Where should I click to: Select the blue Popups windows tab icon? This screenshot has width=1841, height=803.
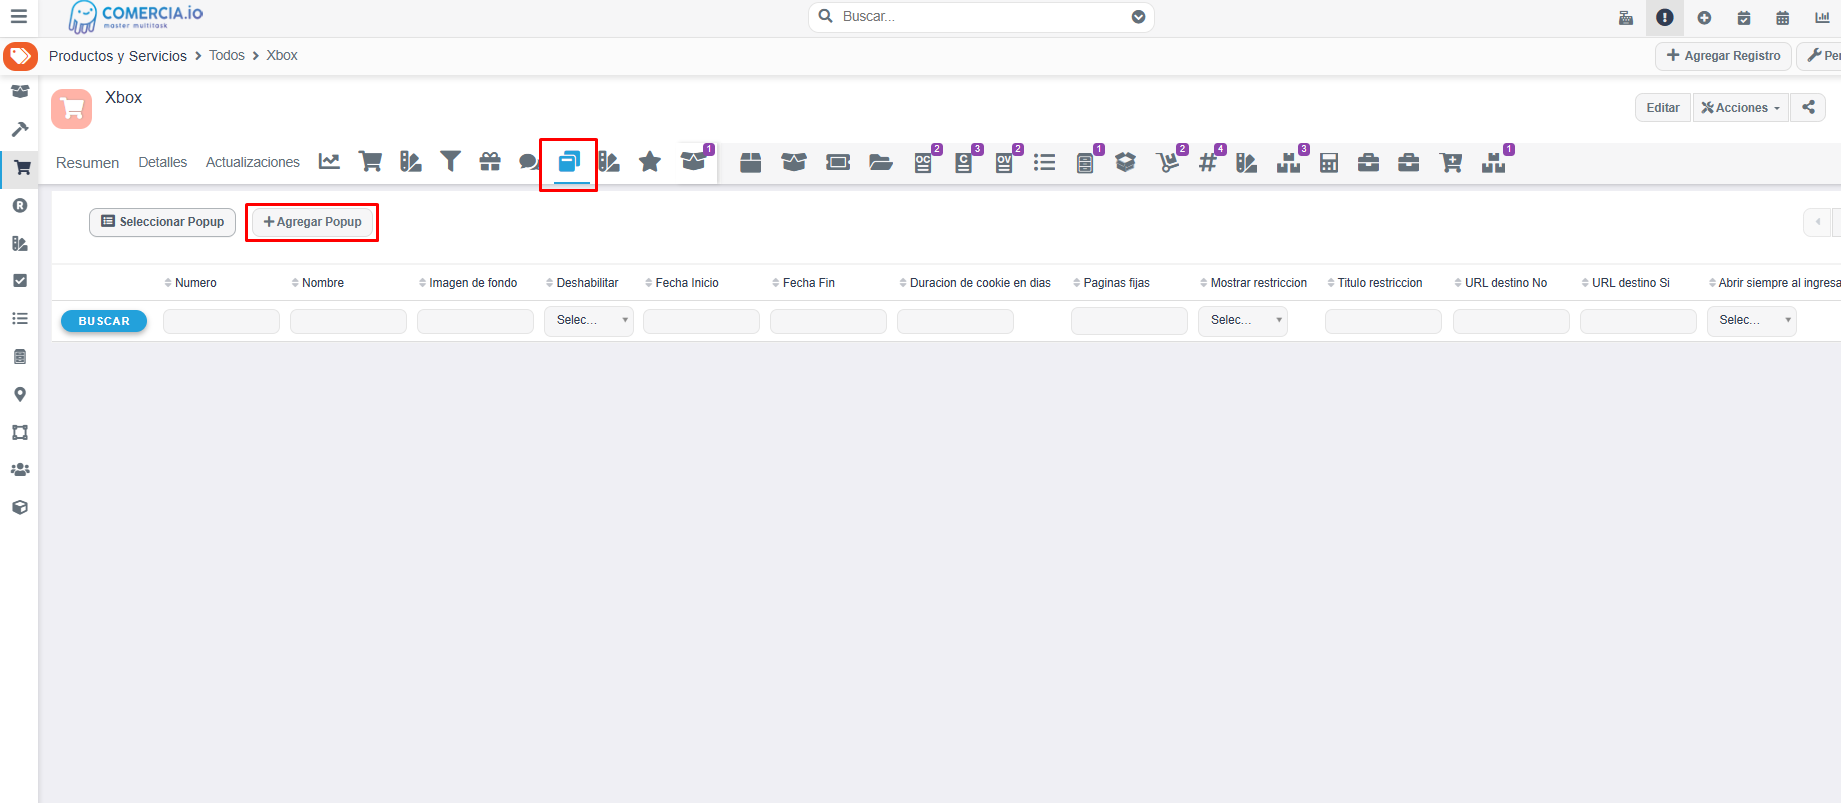(569, 162)
